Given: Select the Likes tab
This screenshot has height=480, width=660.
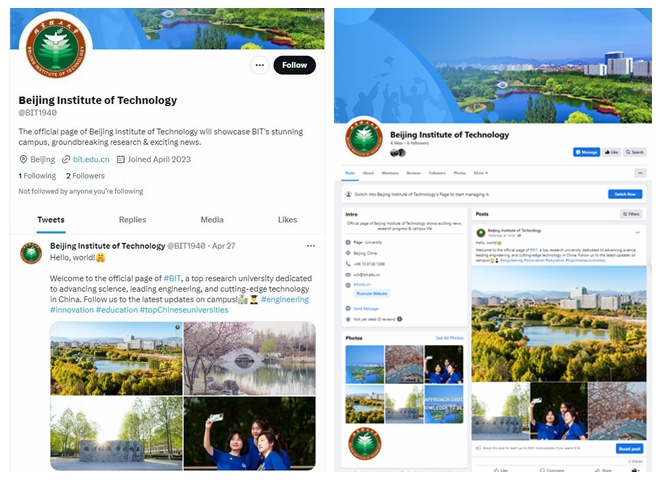Looking at the screenshot, I should [x=287, y=220].
